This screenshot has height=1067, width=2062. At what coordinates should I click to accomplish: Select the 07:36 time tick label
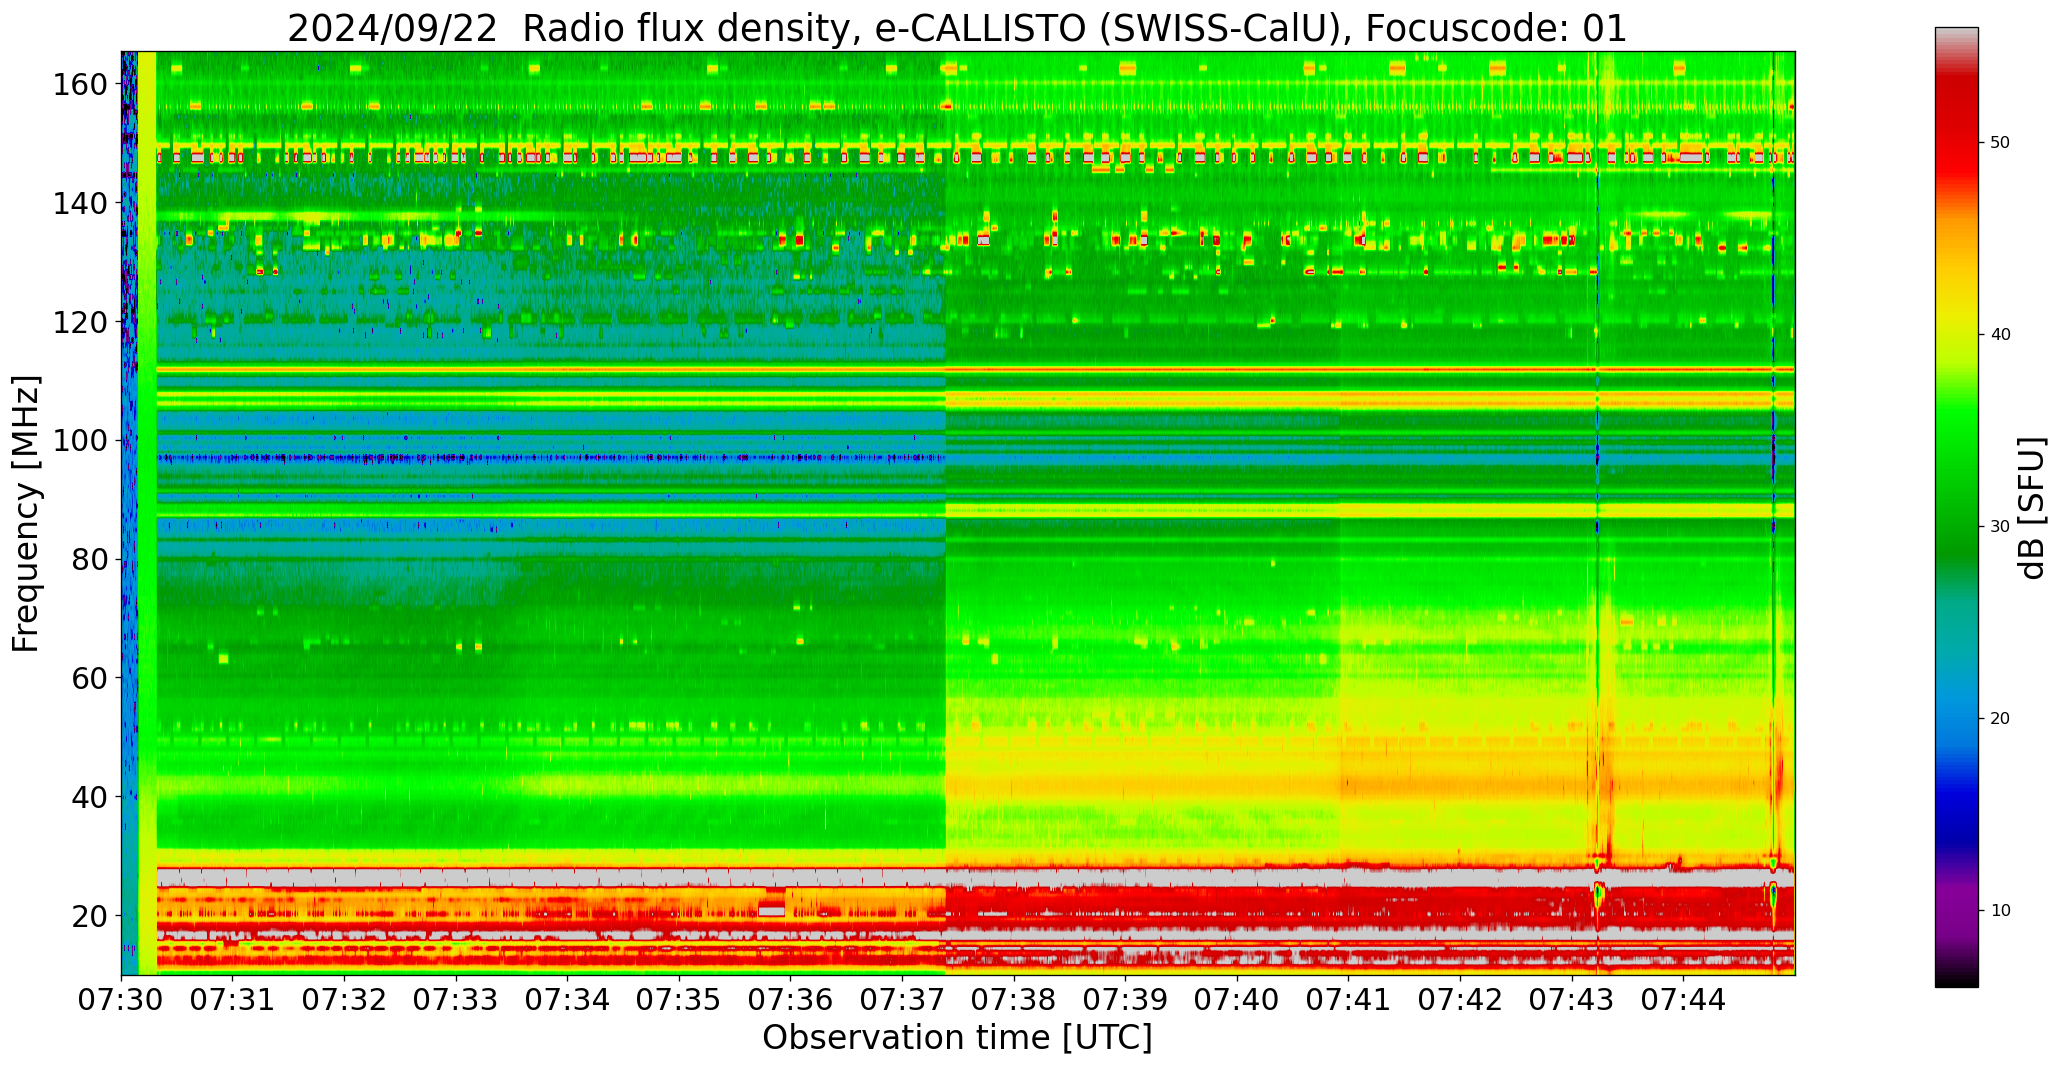(x=791, y=999)
